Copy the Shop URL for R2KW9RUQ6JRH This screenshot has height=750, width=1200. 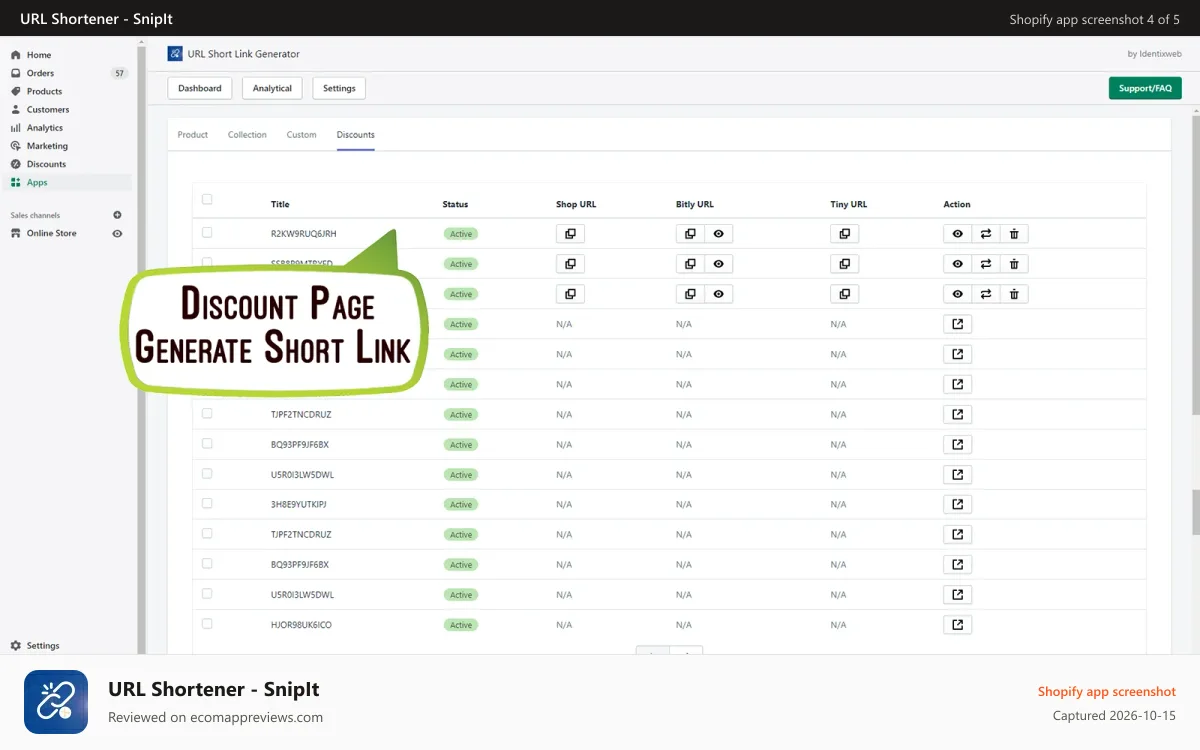[570, 234]
